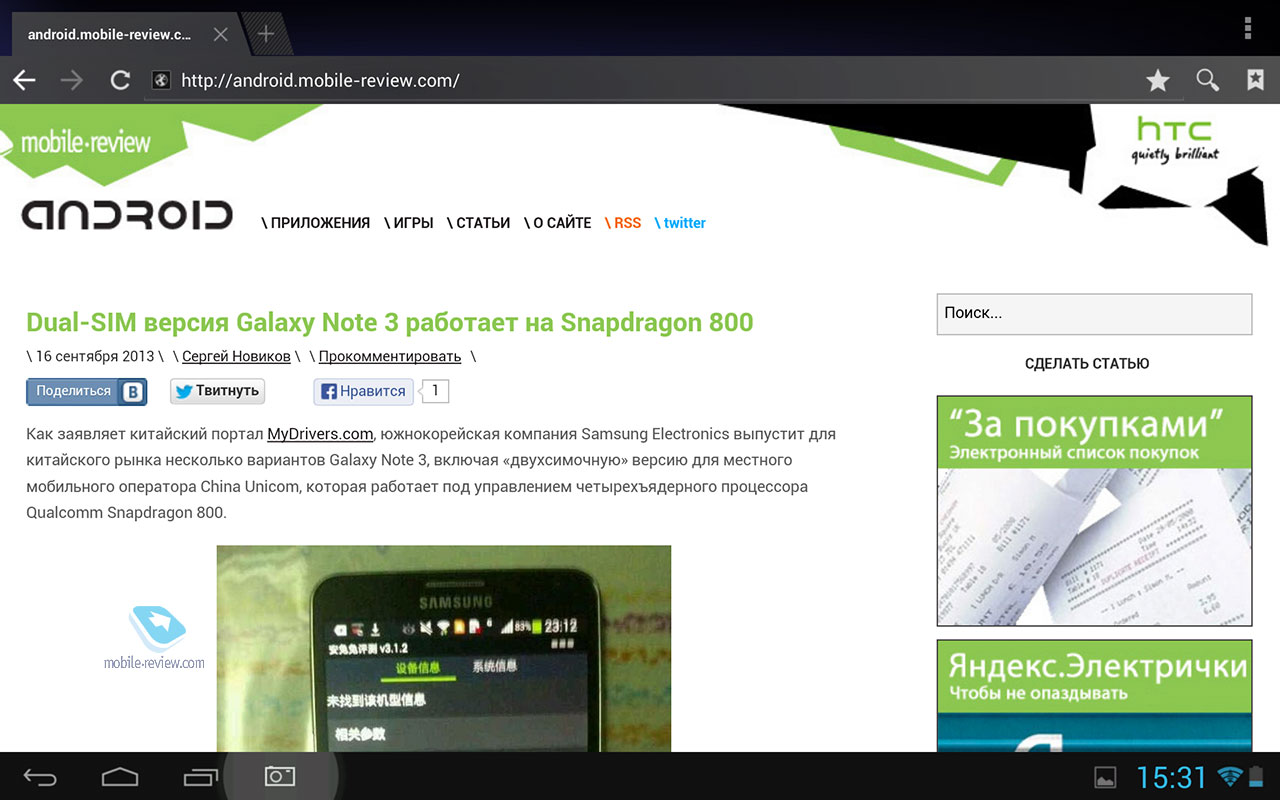Focus the Поиск... search field

1094,314
